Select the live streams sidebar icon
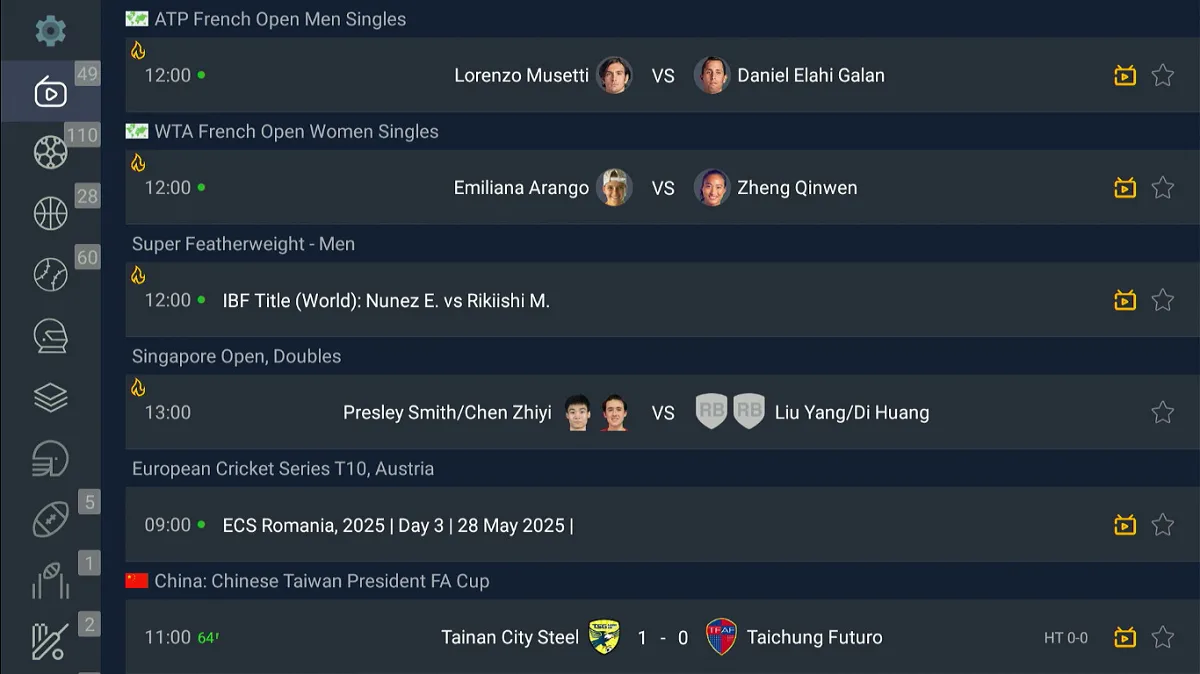This screenshot has height=674, width=1200. (50, 92)
